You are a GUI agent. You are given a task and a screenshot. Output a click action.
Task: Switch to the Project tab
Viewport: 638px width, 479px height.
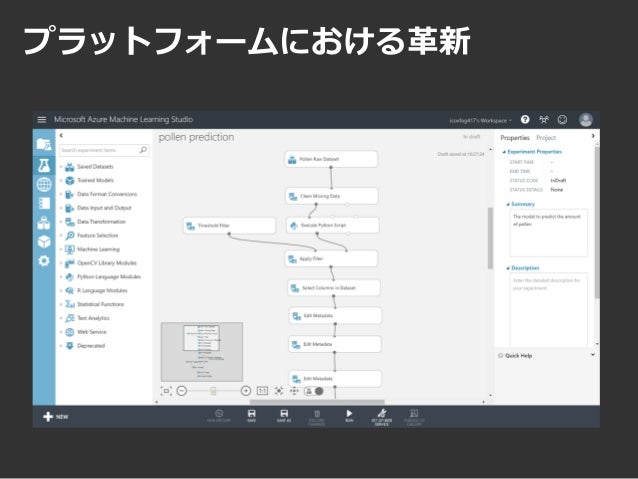pyautogui.click(x=546, y=138)
